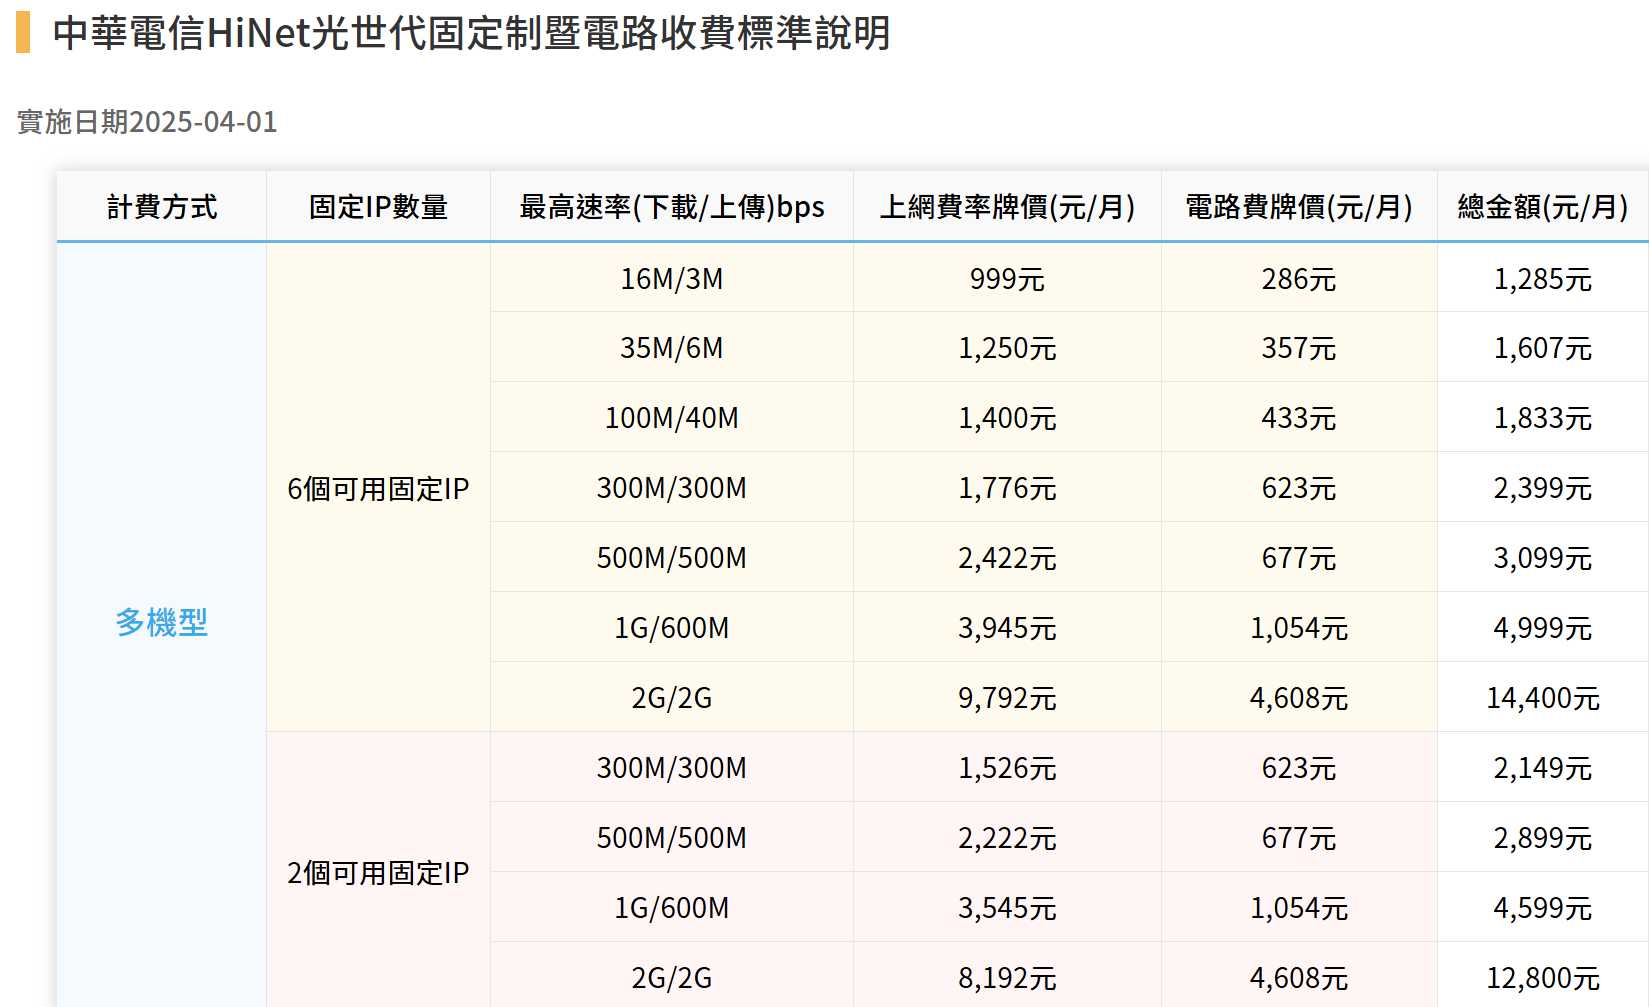The image size is (1649, 1007).
Task: Click 4,608元 in the 14,400元 total row
Action: tap(1299, 698)
